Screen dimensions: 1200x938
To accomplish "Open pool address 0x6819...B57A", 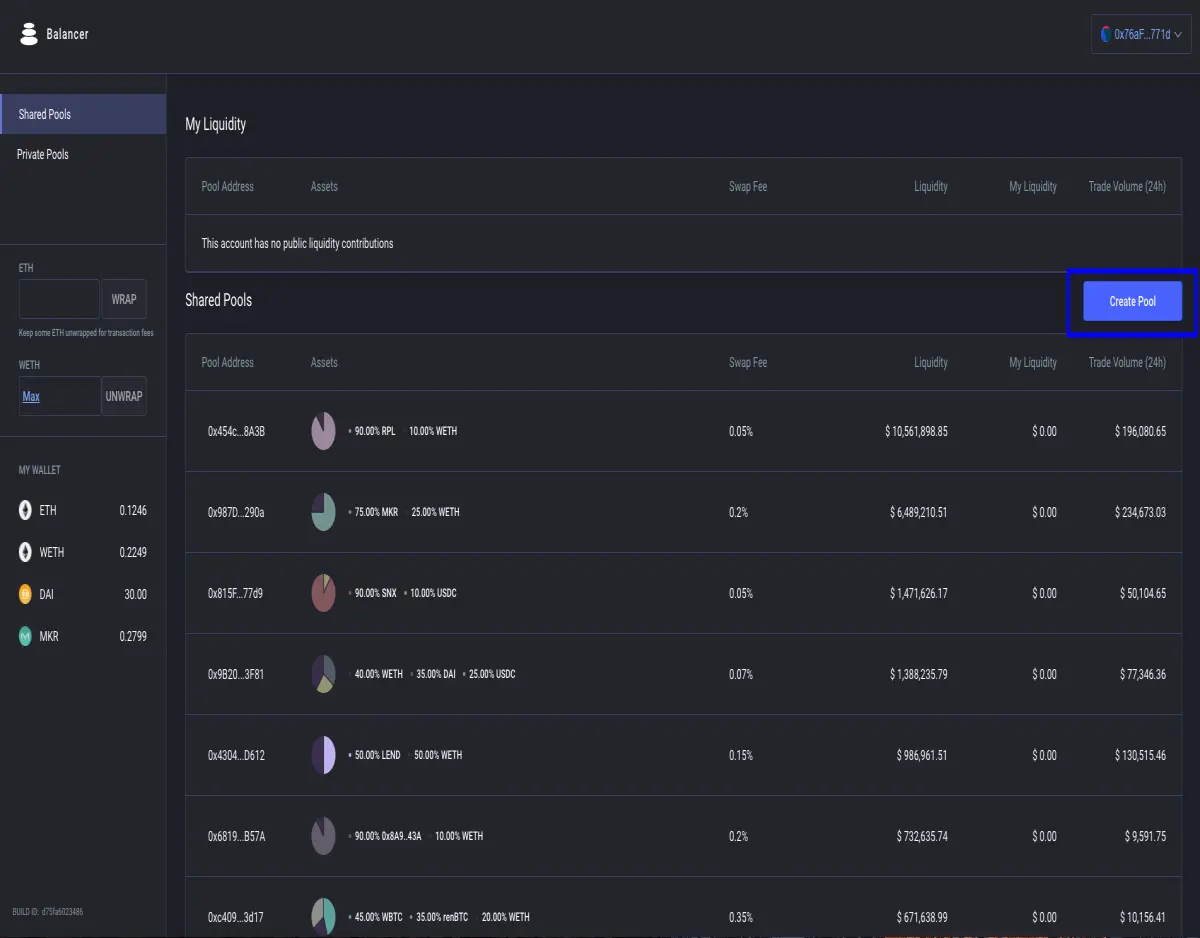I will [236, 836].
